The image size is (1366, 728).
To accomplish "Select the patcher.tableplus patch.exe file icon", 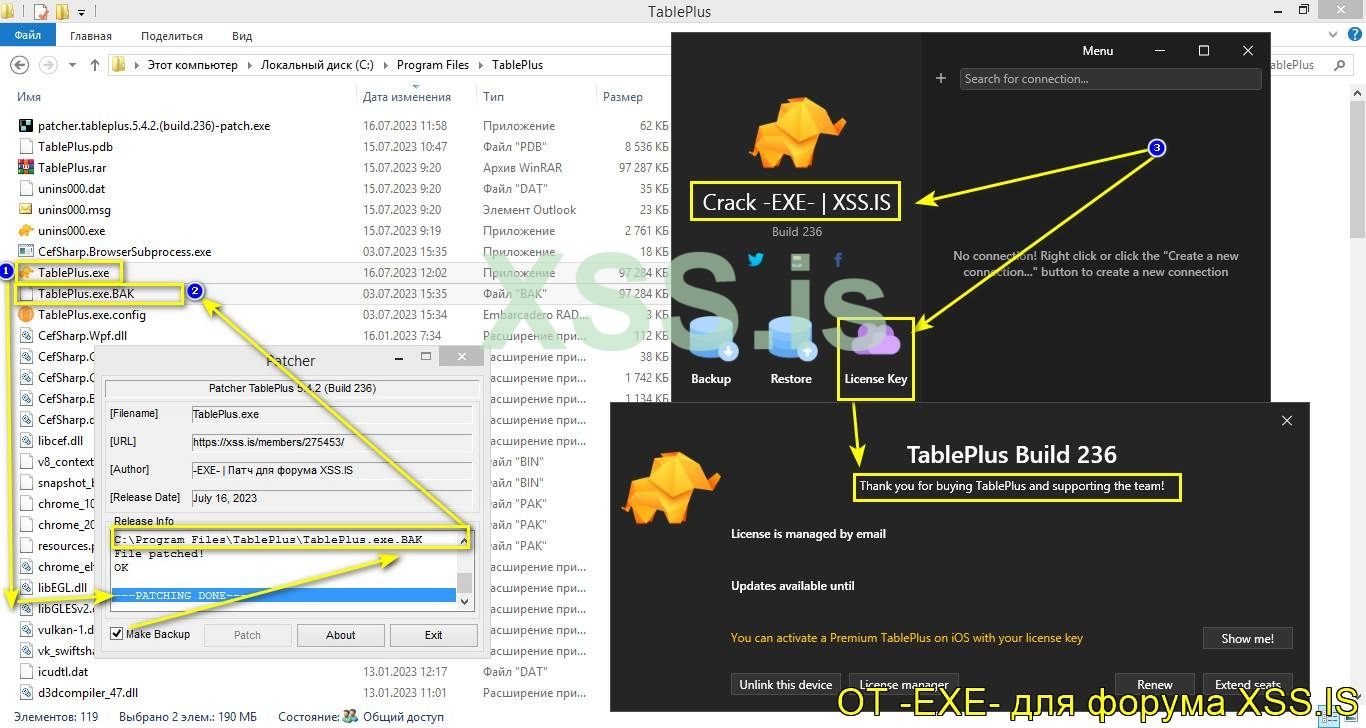I will click(26, 126).
